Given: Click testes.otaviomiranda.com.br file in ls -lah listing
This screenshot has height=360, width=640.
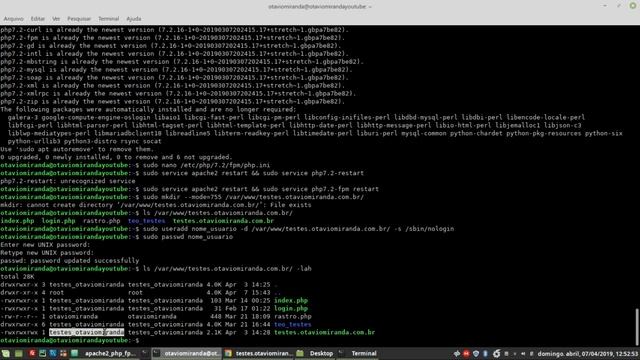Looking at the screenshot, I should [324, 333].
